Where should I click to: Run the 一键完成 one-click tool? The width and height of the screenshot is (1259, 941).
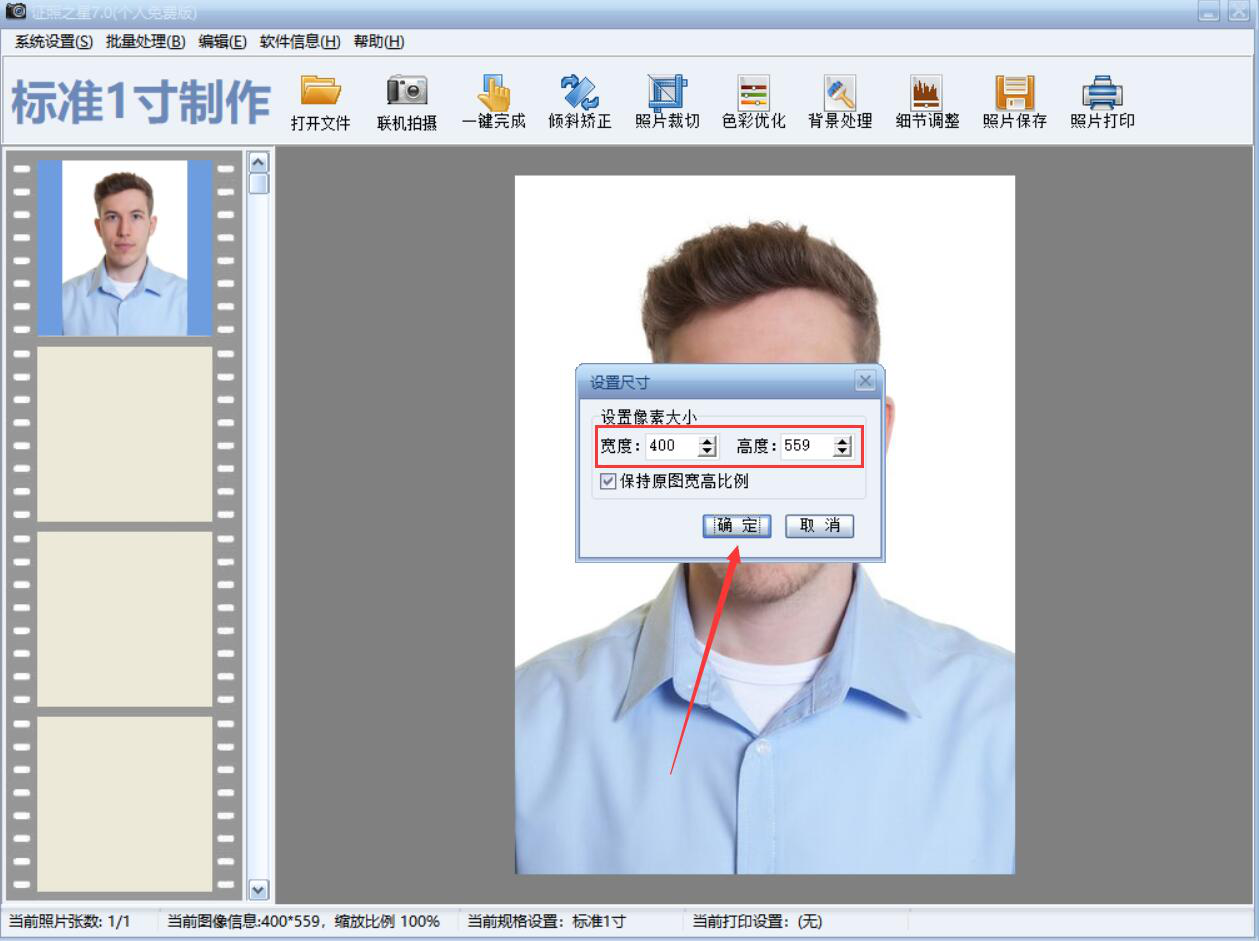point(493,93)
